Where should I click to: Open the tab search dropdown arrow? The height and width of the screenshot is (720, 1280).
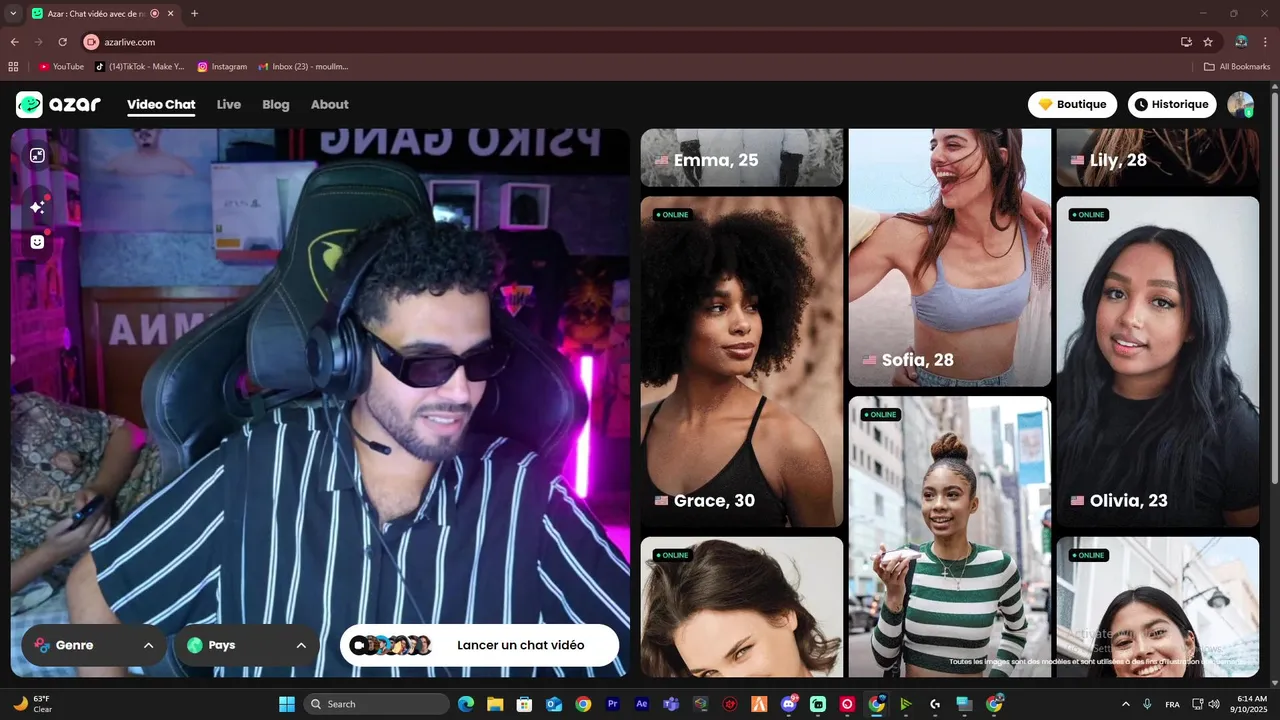coord(13,13)
